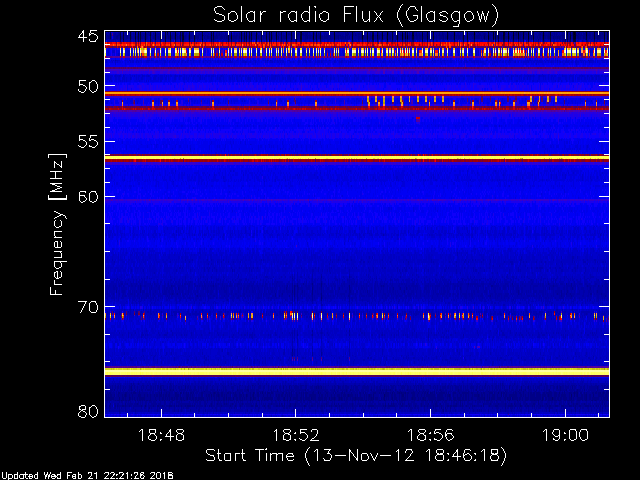
Task: Click the yellow emission band near 56.5 MHz
Action: pyautogui.click(x=357, y=158)
